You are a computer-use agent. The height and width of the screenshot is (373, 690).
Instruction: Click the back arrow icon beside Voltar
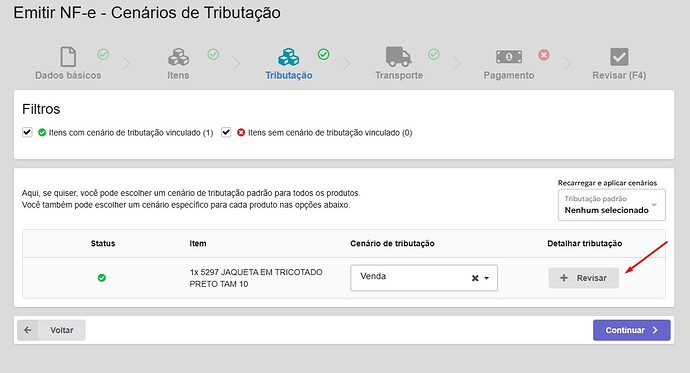tap(28, 330)
